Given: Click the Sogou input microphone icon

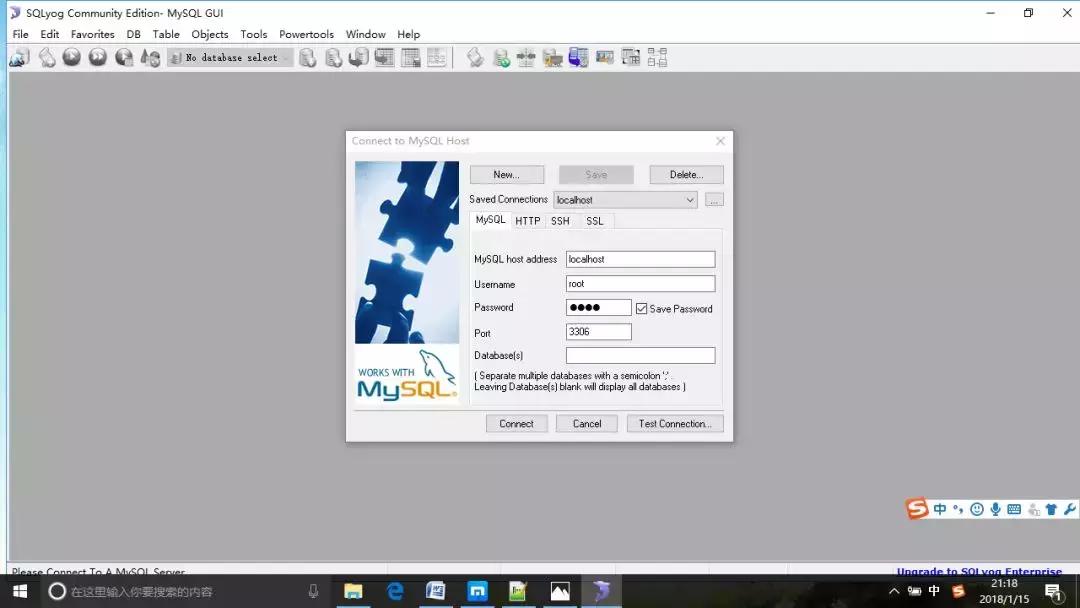Looking at the screenshot, I should [x=995, y=509].
